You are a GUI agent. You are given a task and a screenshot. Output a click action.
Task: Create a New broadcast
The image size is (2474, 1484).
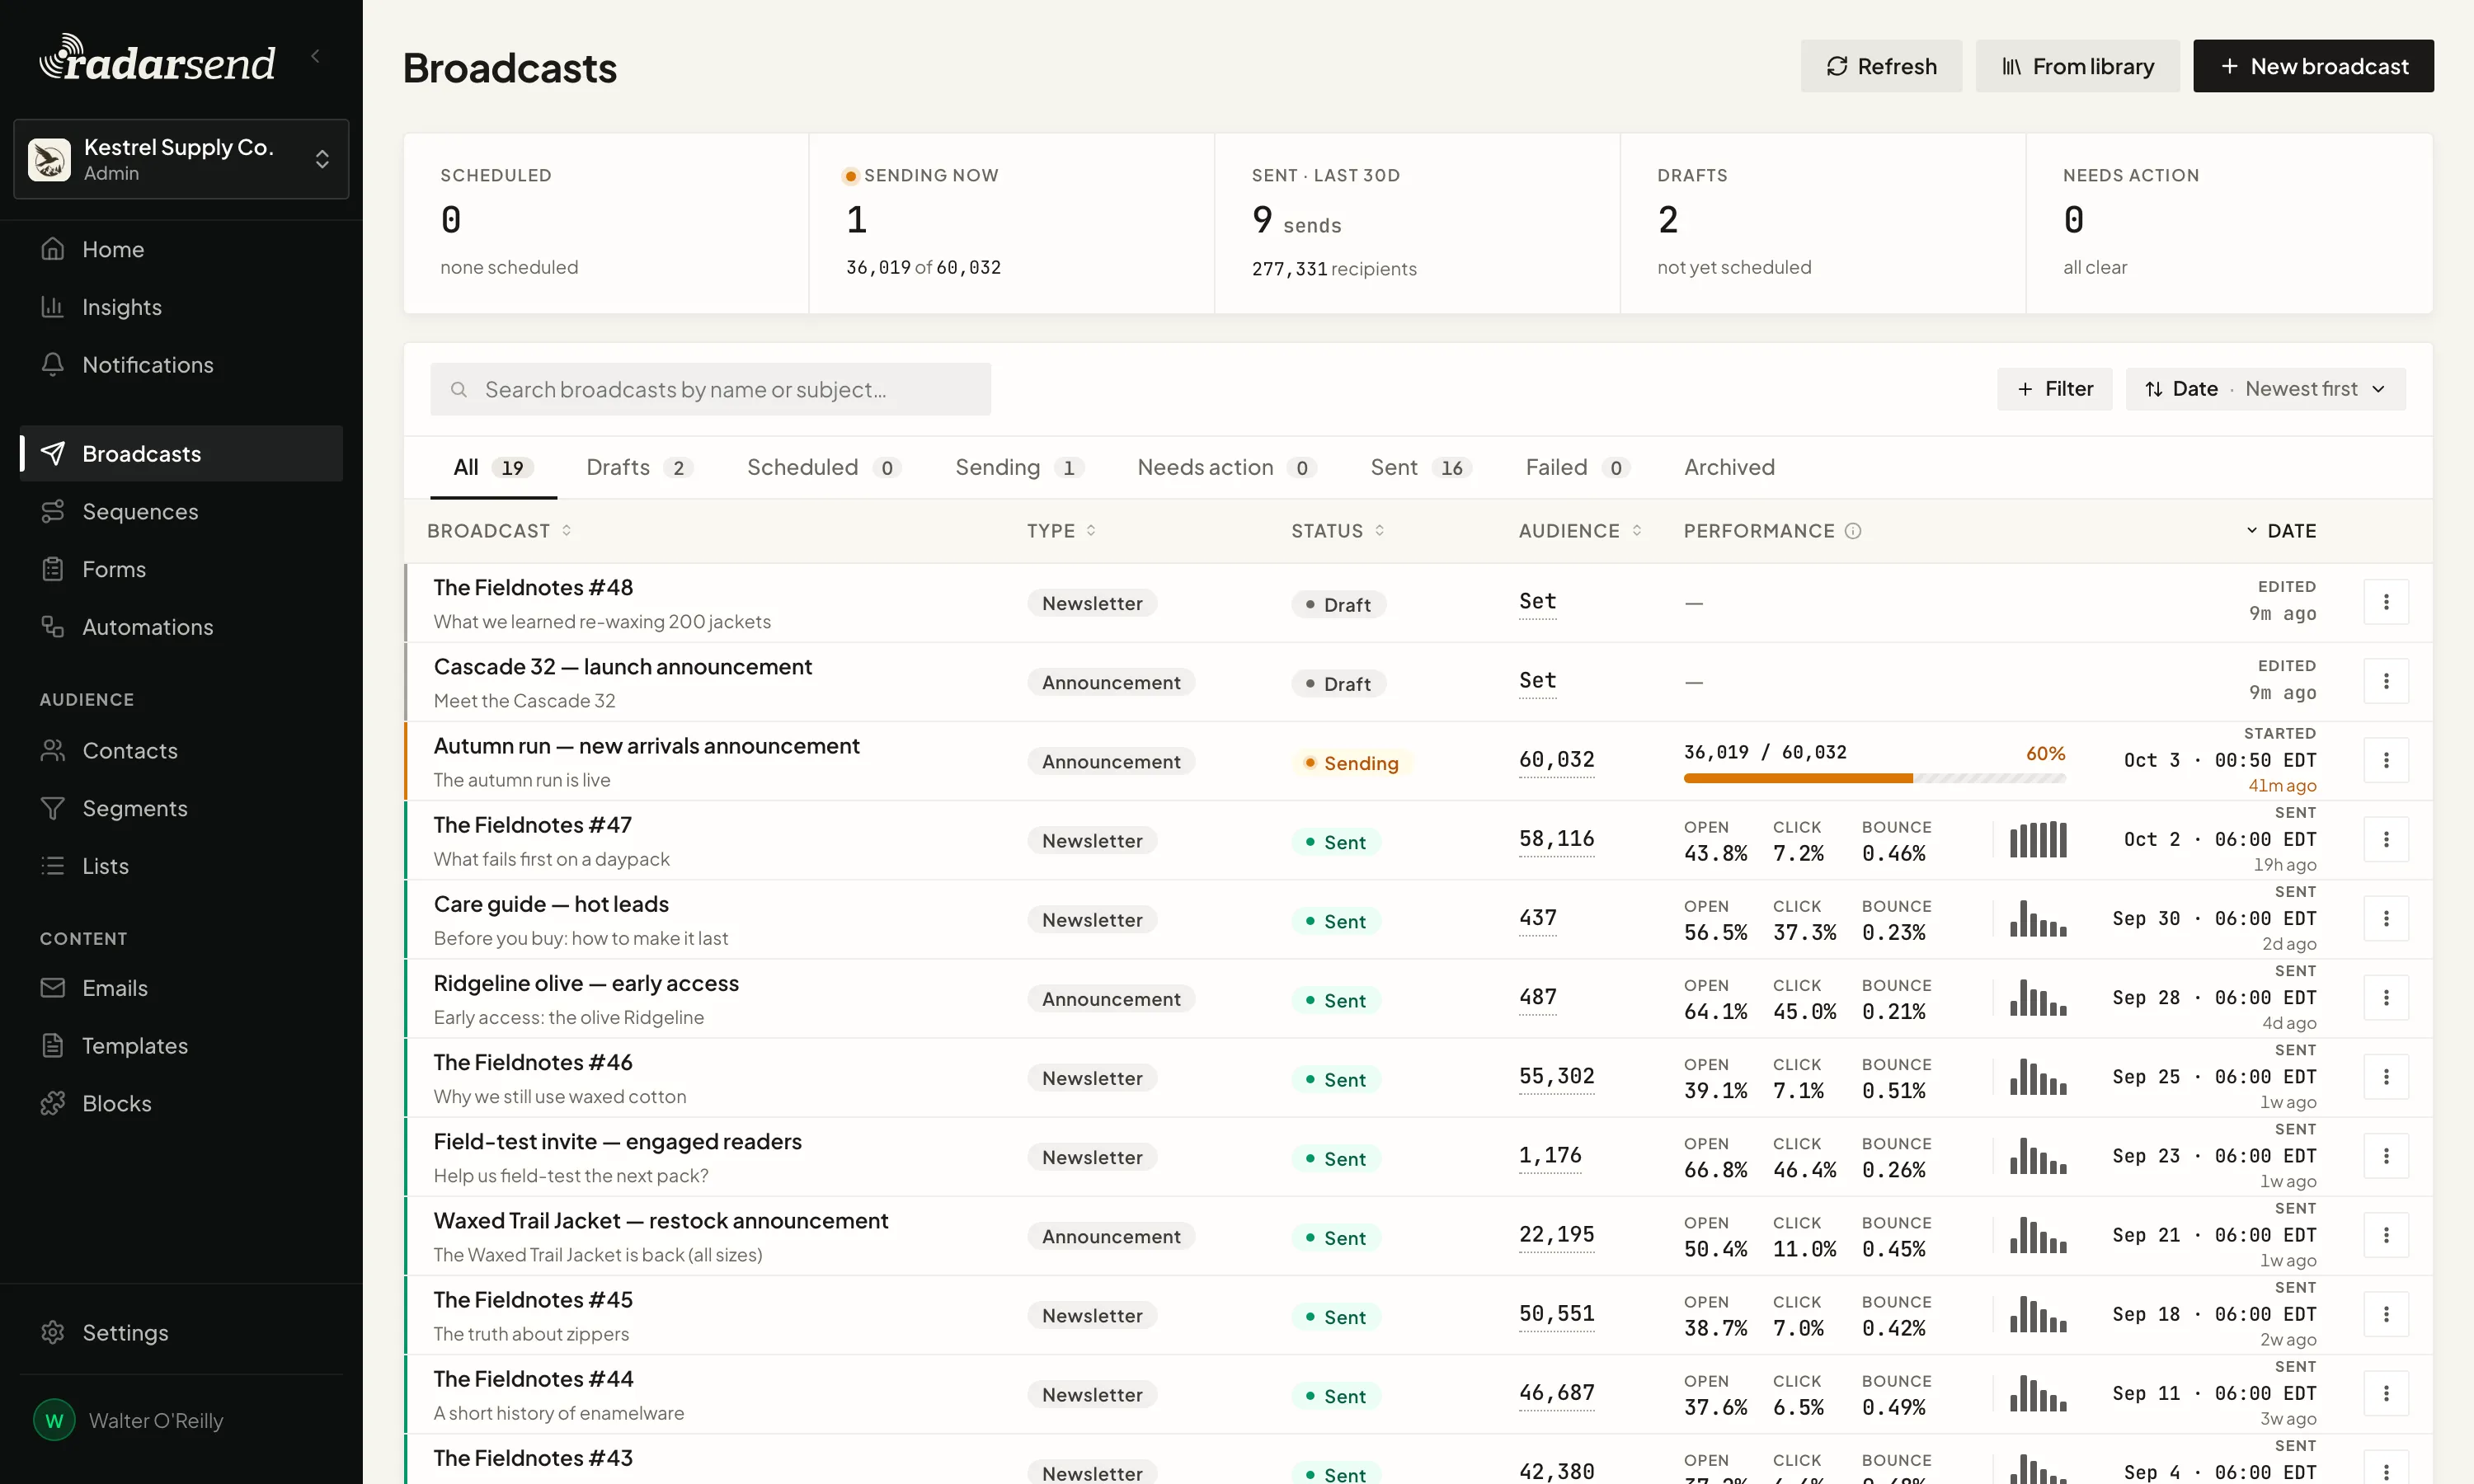click(x=2313, y=66)
